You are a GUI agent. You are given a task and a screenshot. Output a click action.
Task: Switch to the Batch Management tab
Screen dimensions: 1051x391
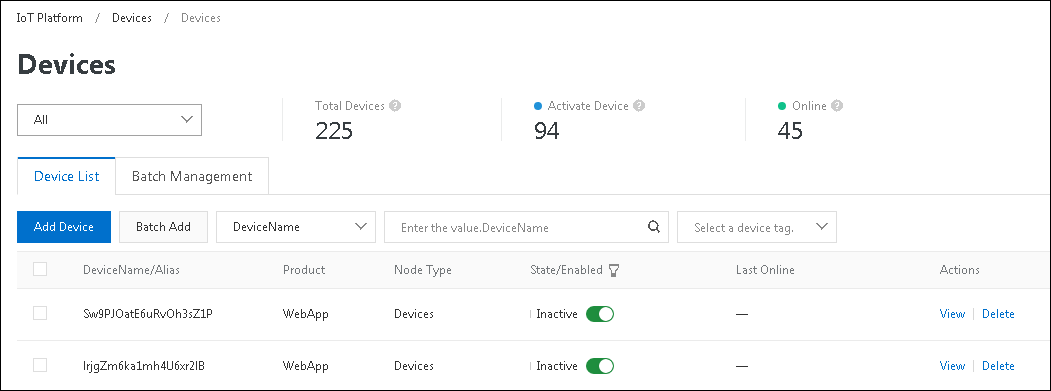point(192,176)
